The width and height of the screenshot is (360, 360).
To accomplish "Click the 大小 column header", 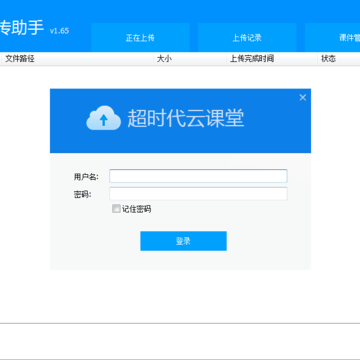I will 190,59.
